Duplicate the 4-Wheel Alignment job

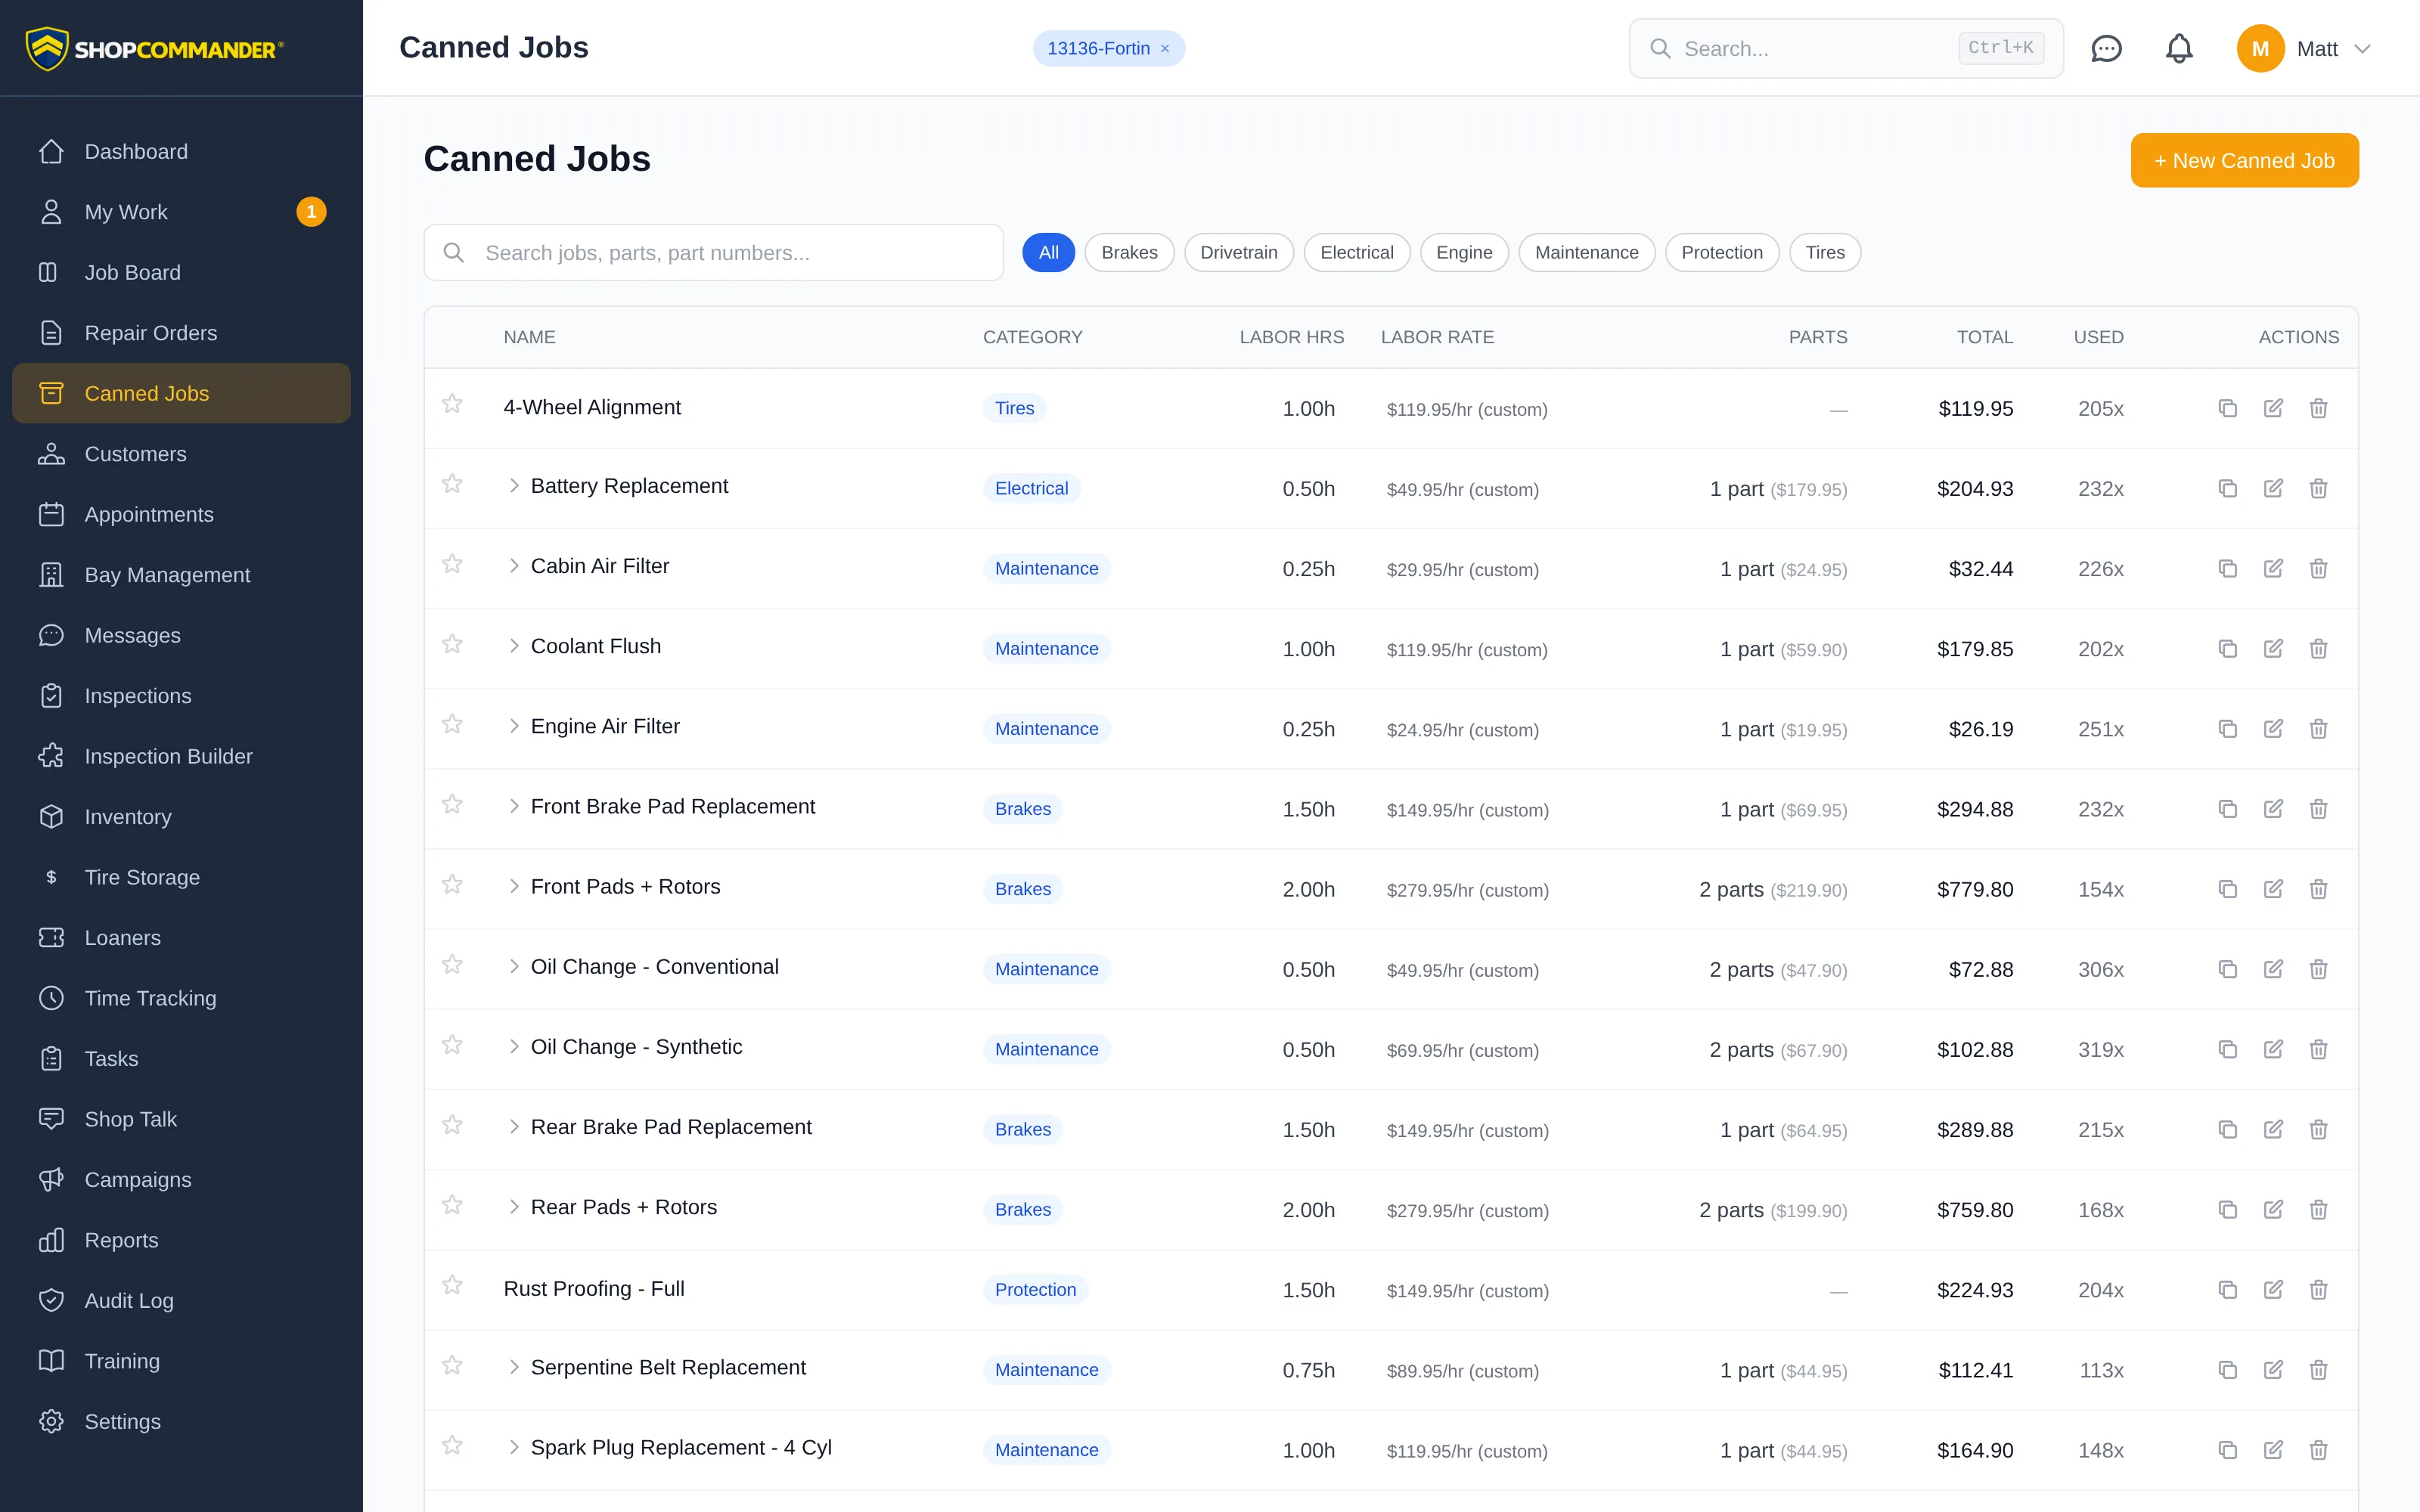[x=2227, y=408]
